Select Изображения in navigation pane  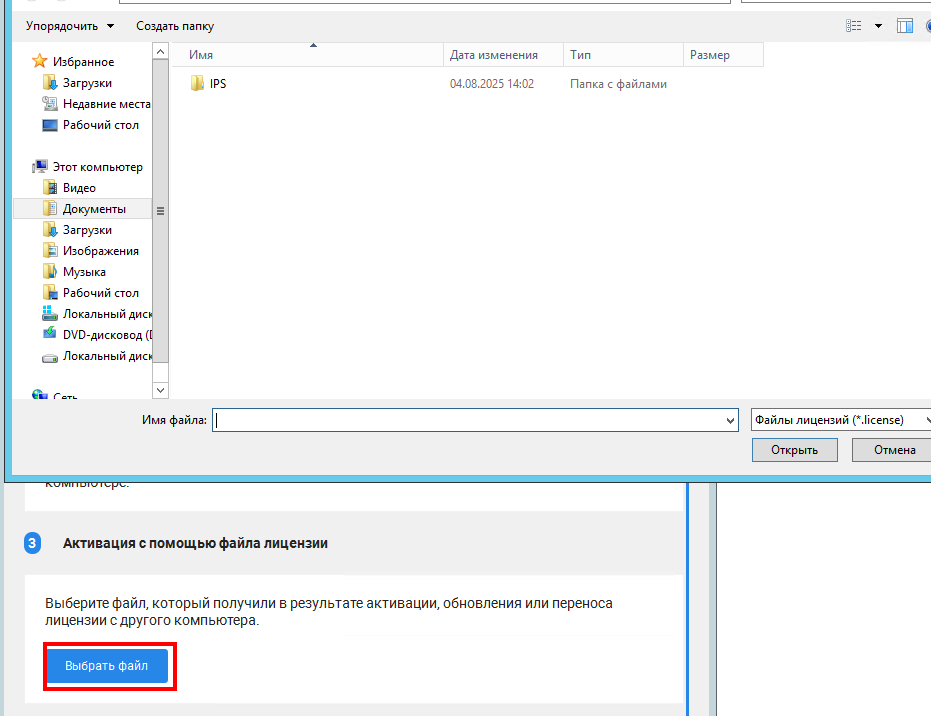(x=100, y=251)
